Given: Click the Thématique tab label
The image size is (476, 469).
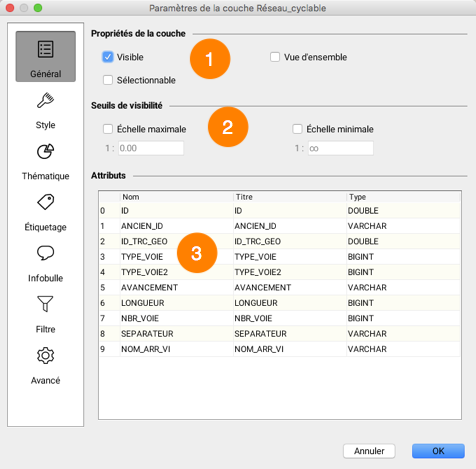Looking at the screenshot, I should click(45, 176).
